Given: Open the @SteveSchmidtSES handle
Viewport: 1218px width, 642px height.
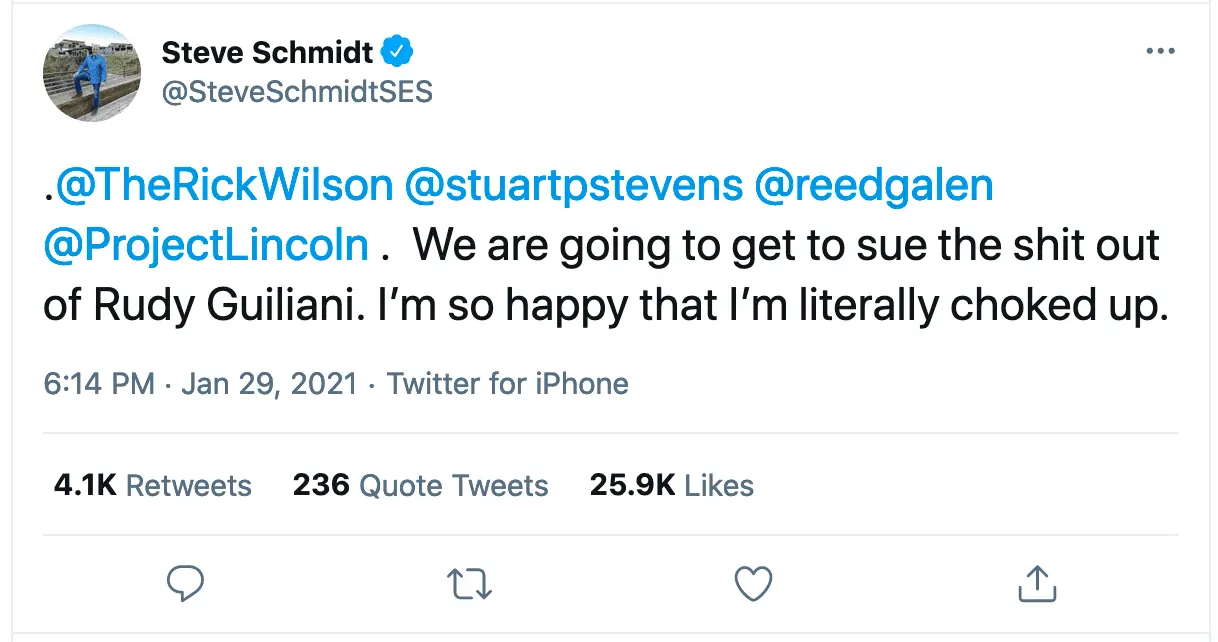Looking at the screenshot, I should [297, 92].
